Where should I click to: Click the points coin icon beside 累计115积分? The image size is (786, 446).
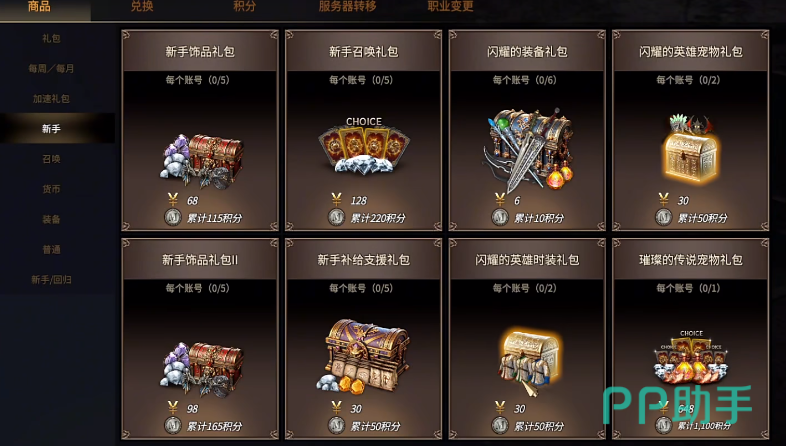click(x=173, y=217)
